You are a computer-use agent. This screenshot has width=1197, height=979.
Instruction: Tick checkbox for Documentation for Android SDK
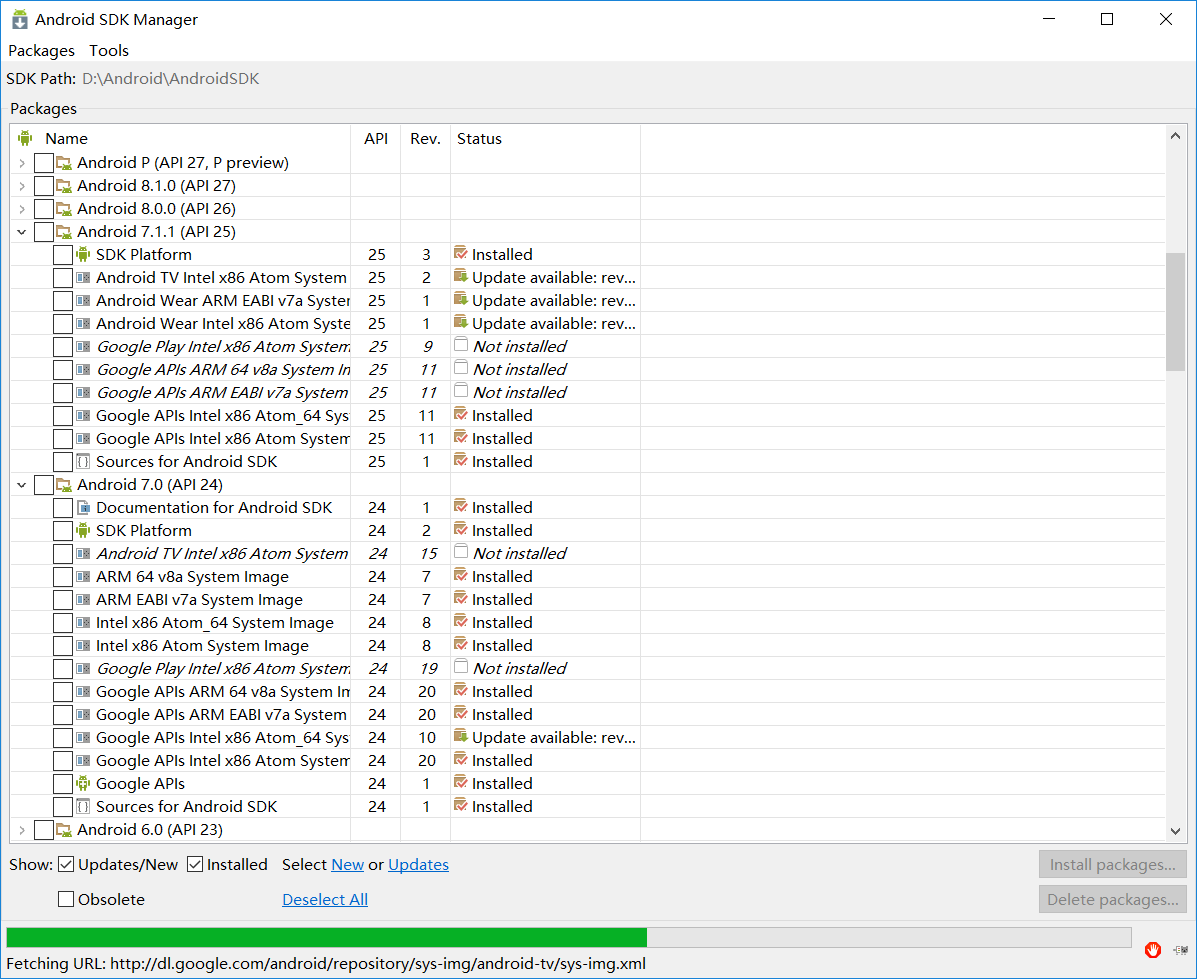(x=63, y=508)
